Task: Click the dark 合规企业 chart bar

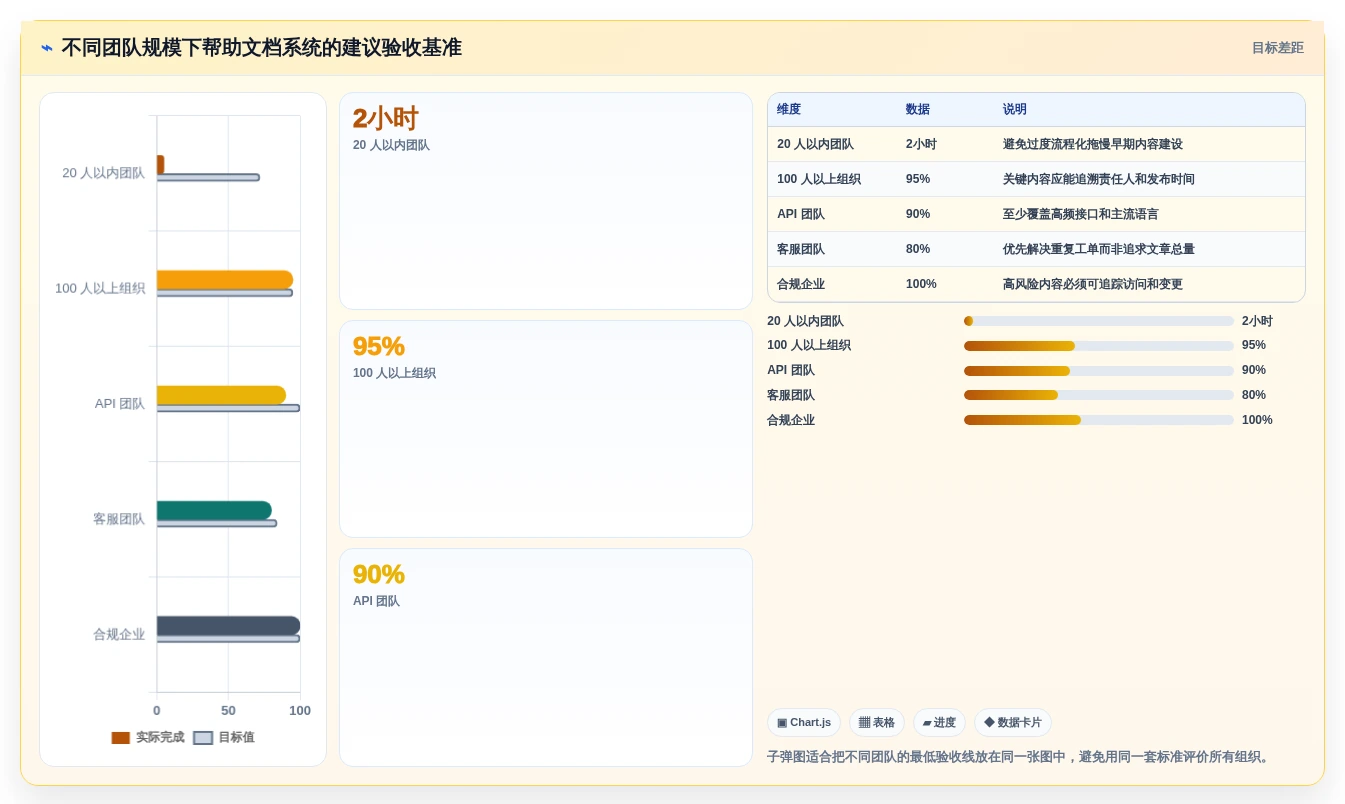Action: tap(228, 626)
